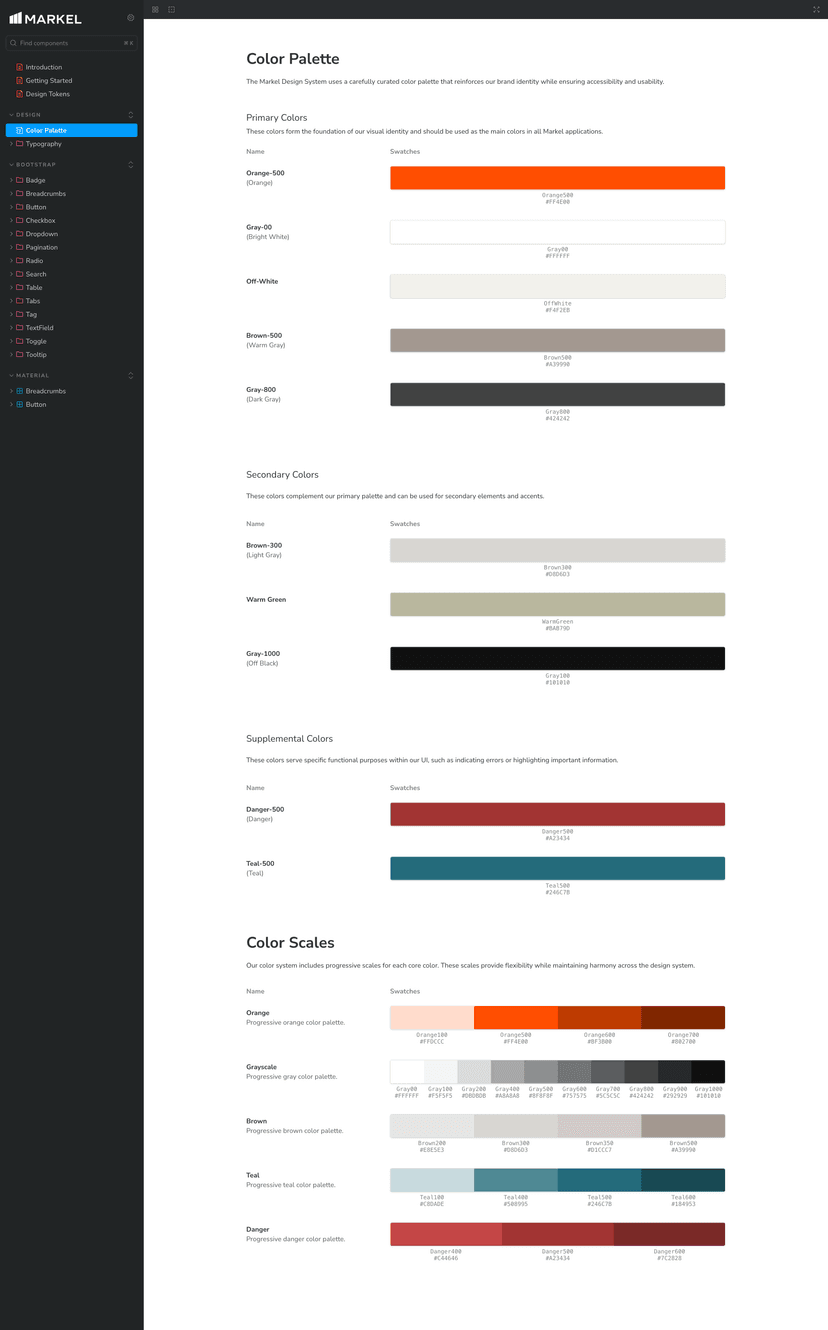Click the Orange600 scale swatch

pos(599,1018)
